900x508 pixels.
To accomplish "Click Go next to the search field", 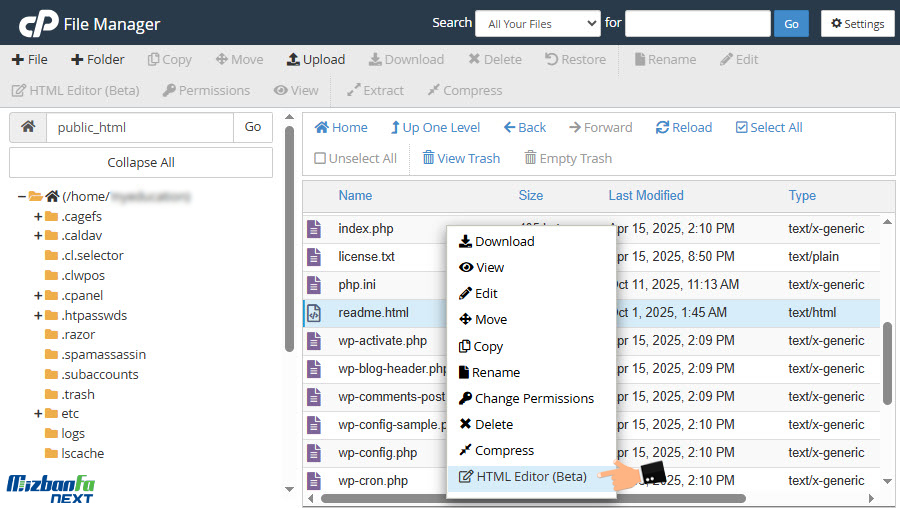I will click(791, 24).
